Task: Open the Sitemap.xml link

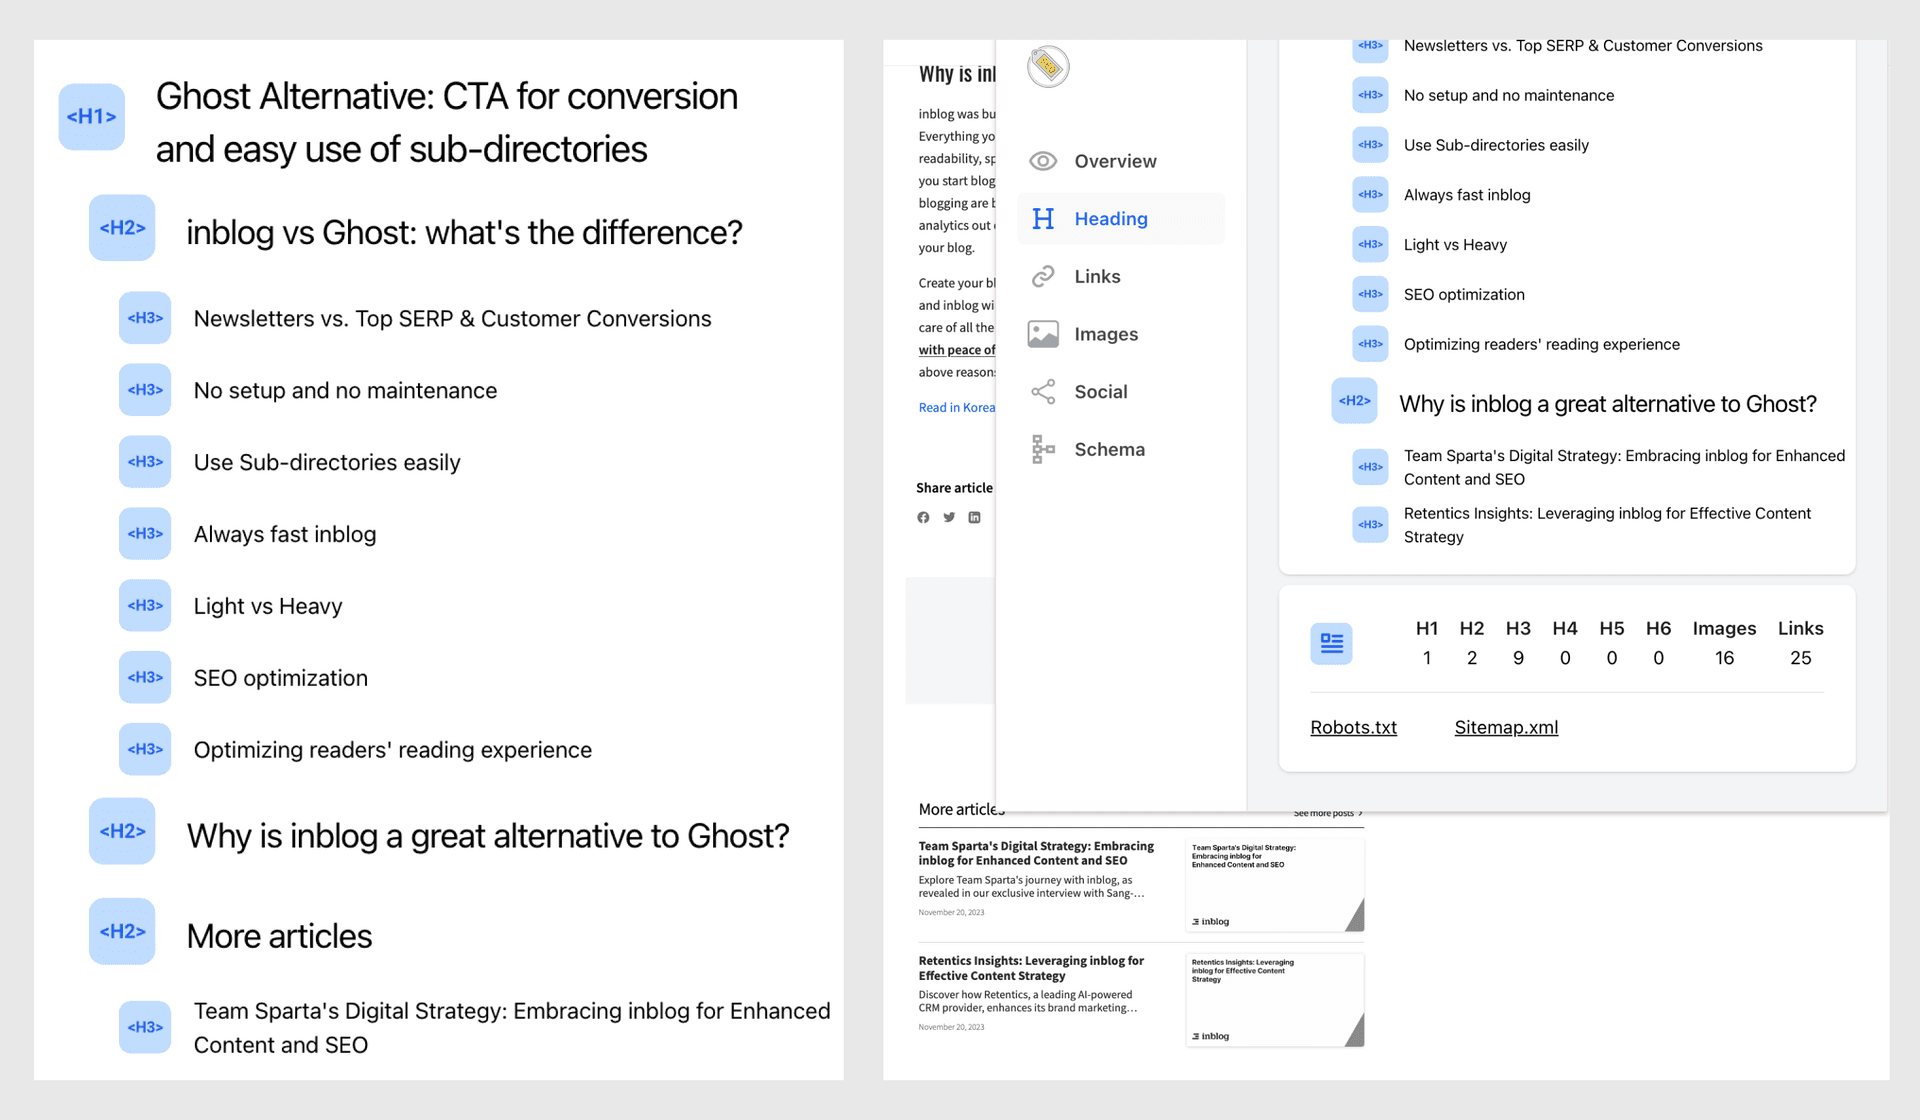Action: (1506, 728)
